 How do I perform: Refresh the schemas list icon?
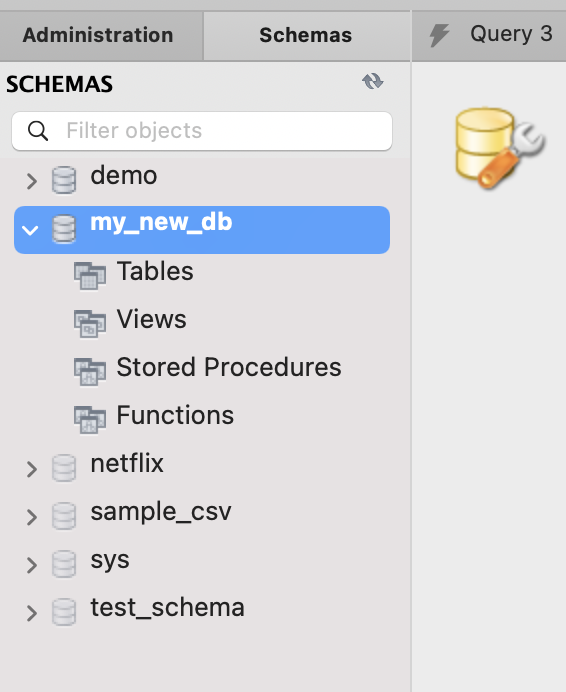pyautogui.click(x=373, y=82)
